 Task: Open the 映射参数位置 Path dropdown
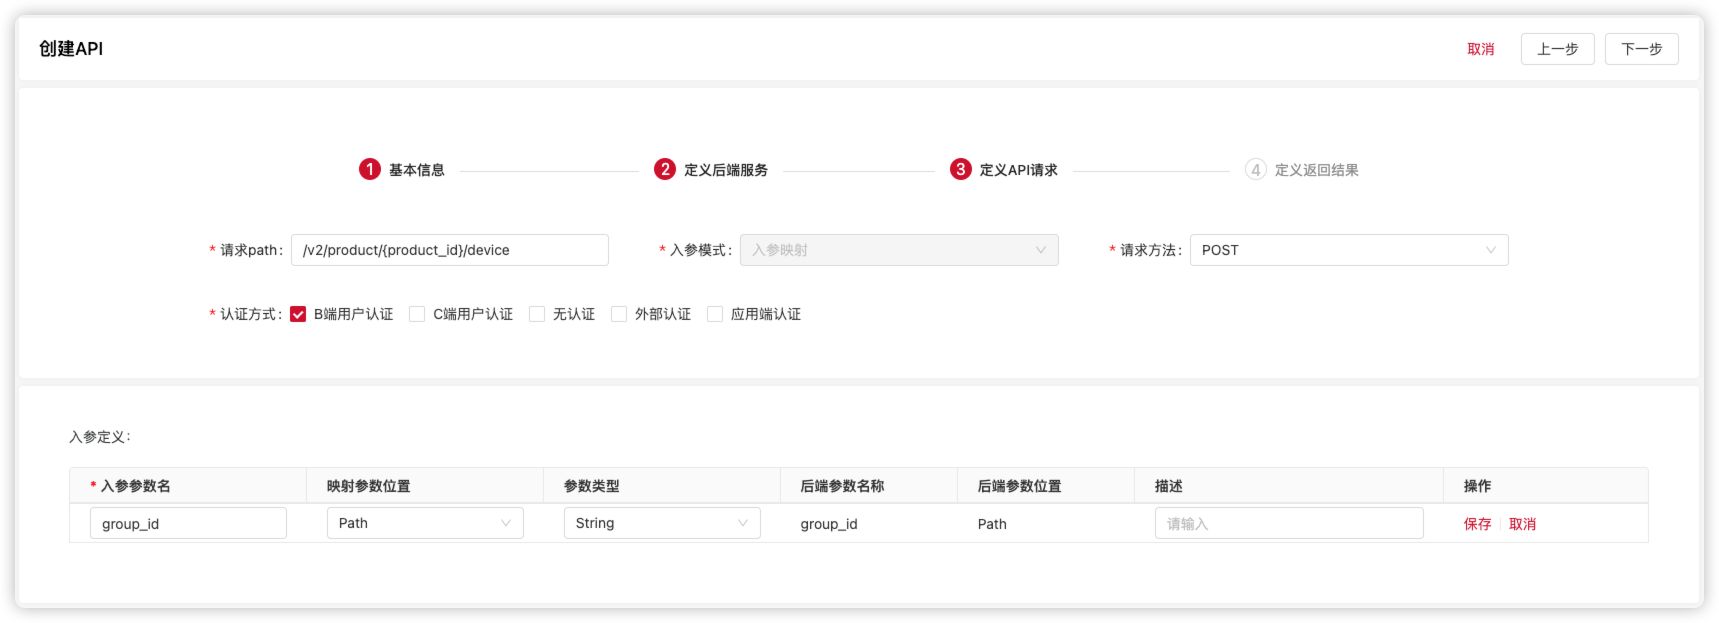pyautogui.click(x=424, y=523)
